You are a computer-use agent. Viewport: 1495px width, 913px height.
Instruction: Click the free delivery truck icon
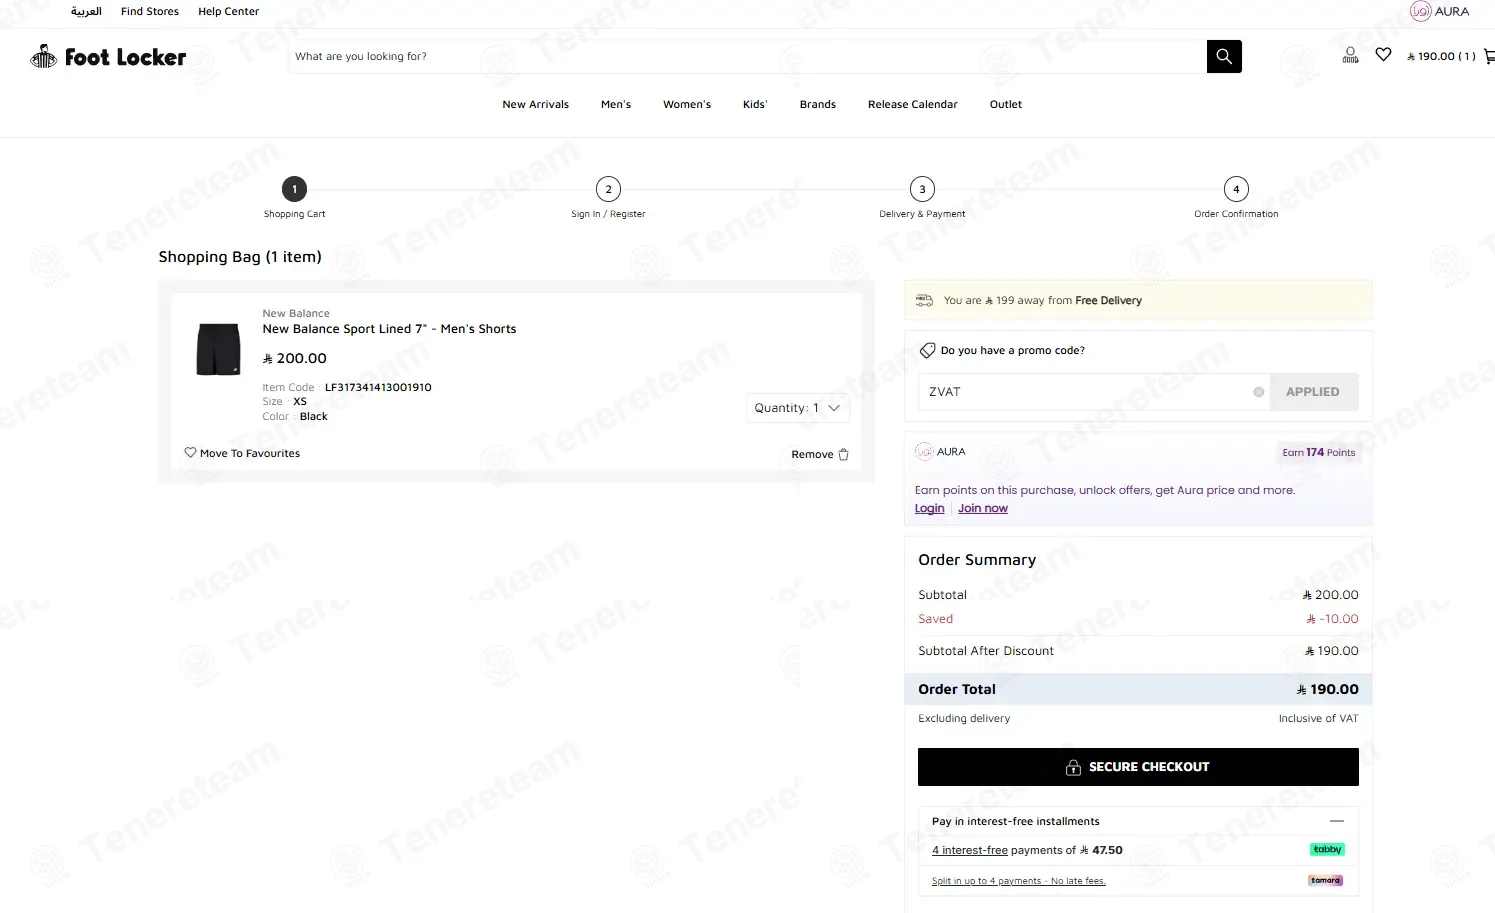(925, 300)
